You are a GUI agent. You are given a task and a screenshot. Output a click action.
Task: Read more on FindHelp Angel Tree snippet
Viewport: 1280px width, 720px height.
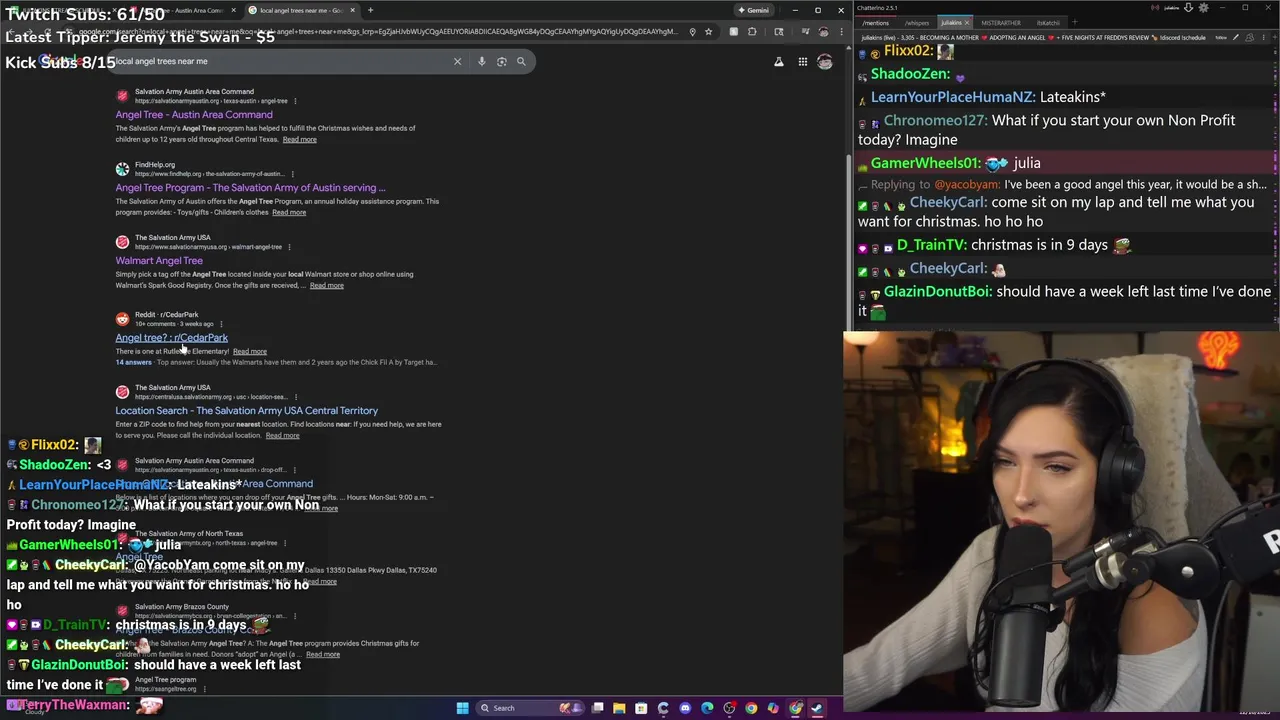289,212
